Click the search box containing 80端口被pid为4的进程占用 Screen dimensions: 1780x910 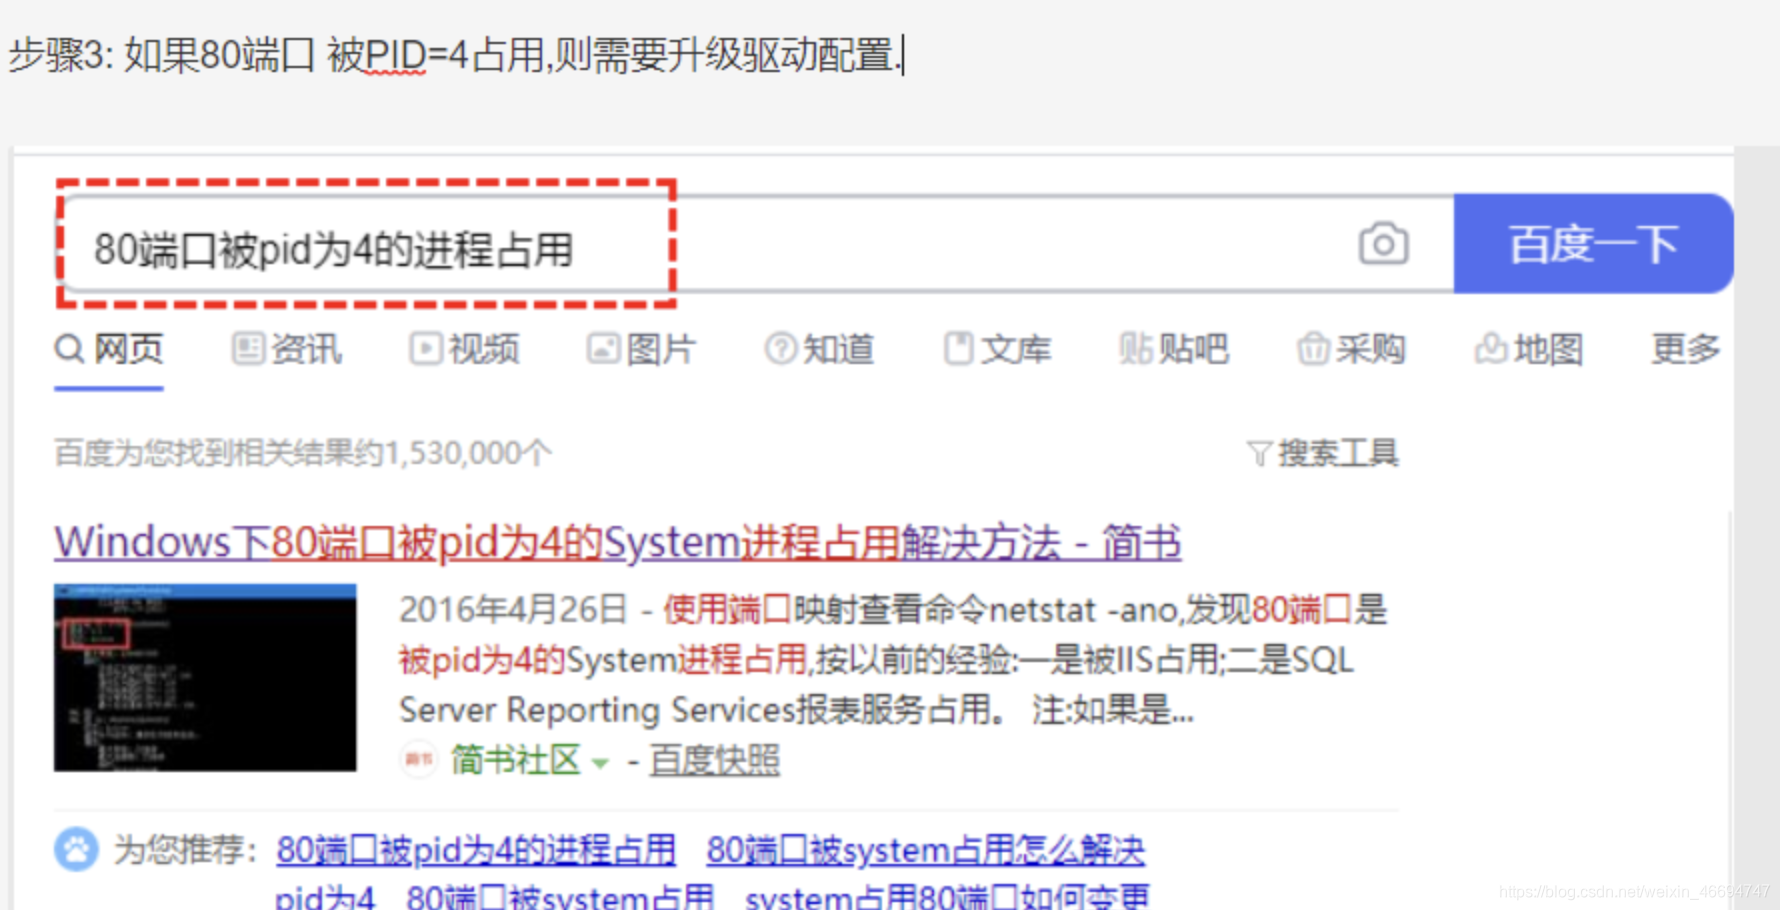(755, 245)
